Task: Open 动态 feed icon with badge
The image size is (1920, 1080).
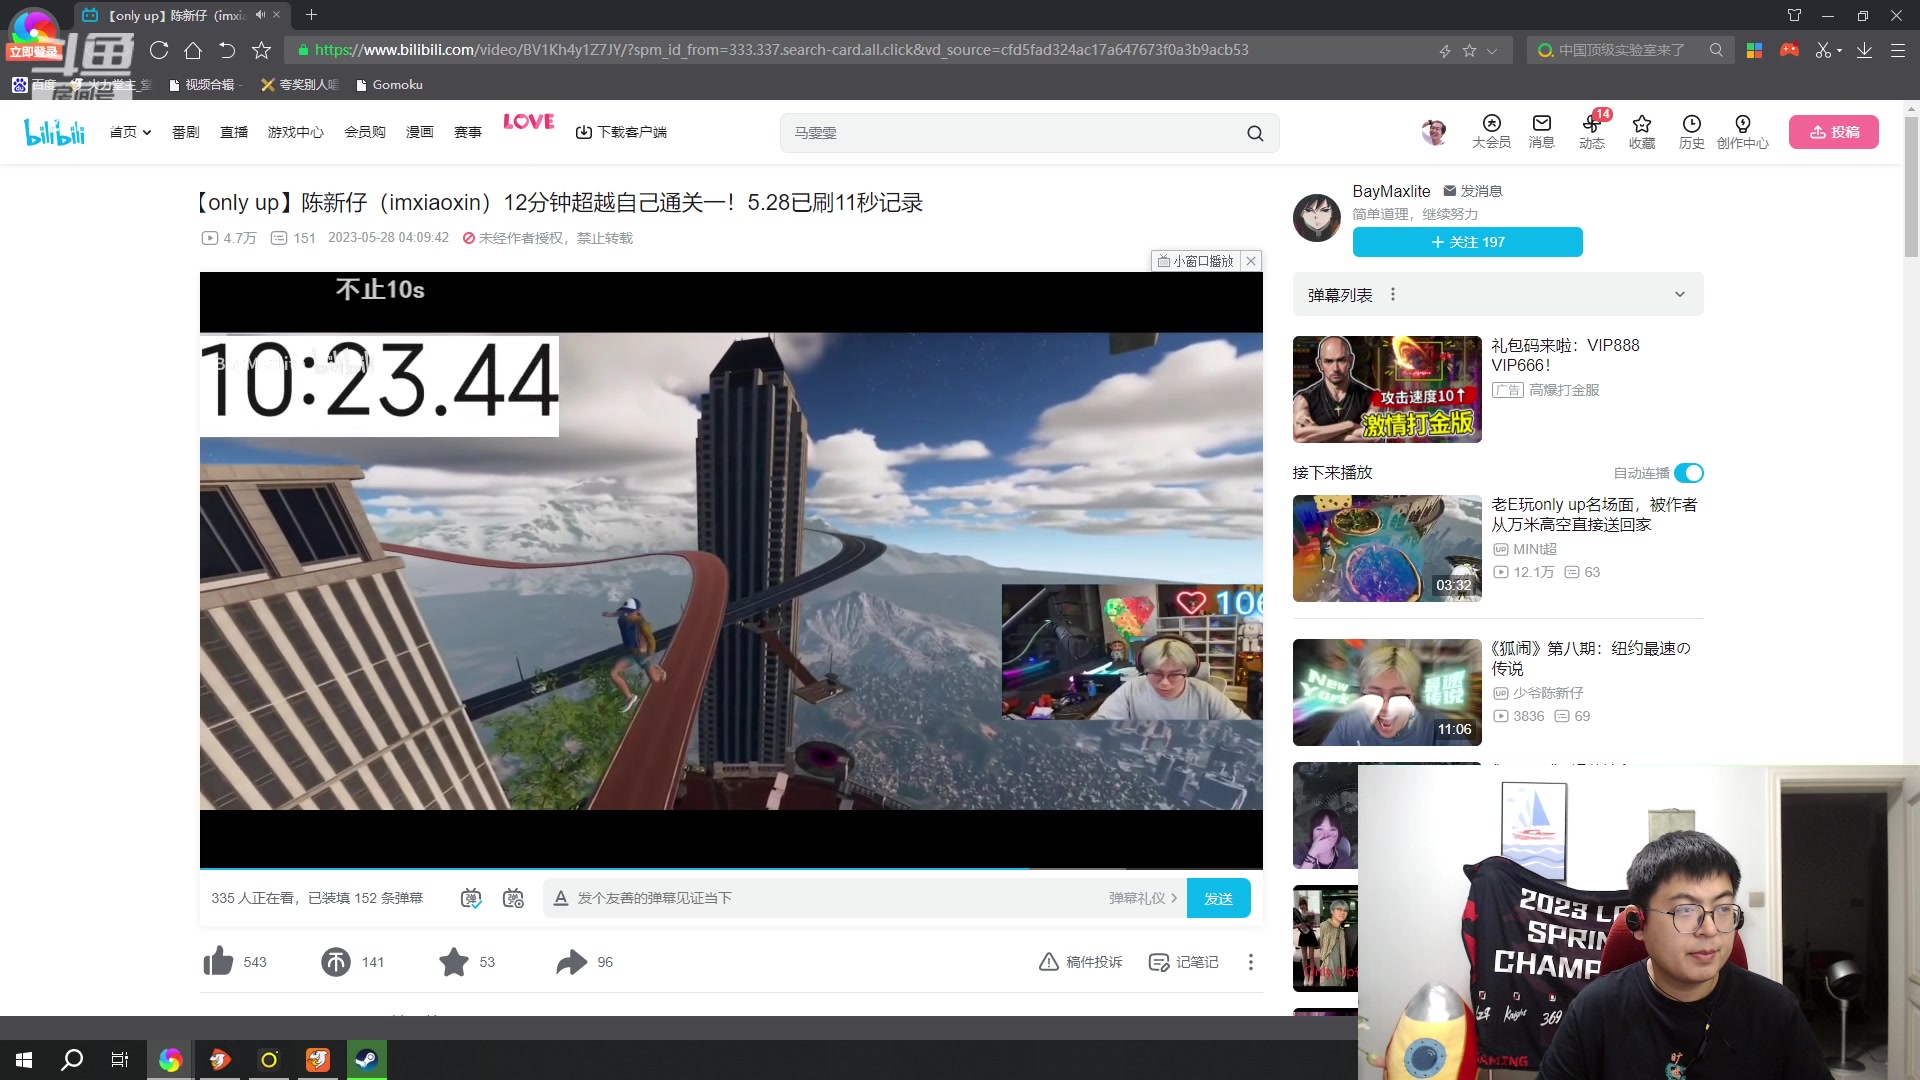Action: pos(1592,132)
